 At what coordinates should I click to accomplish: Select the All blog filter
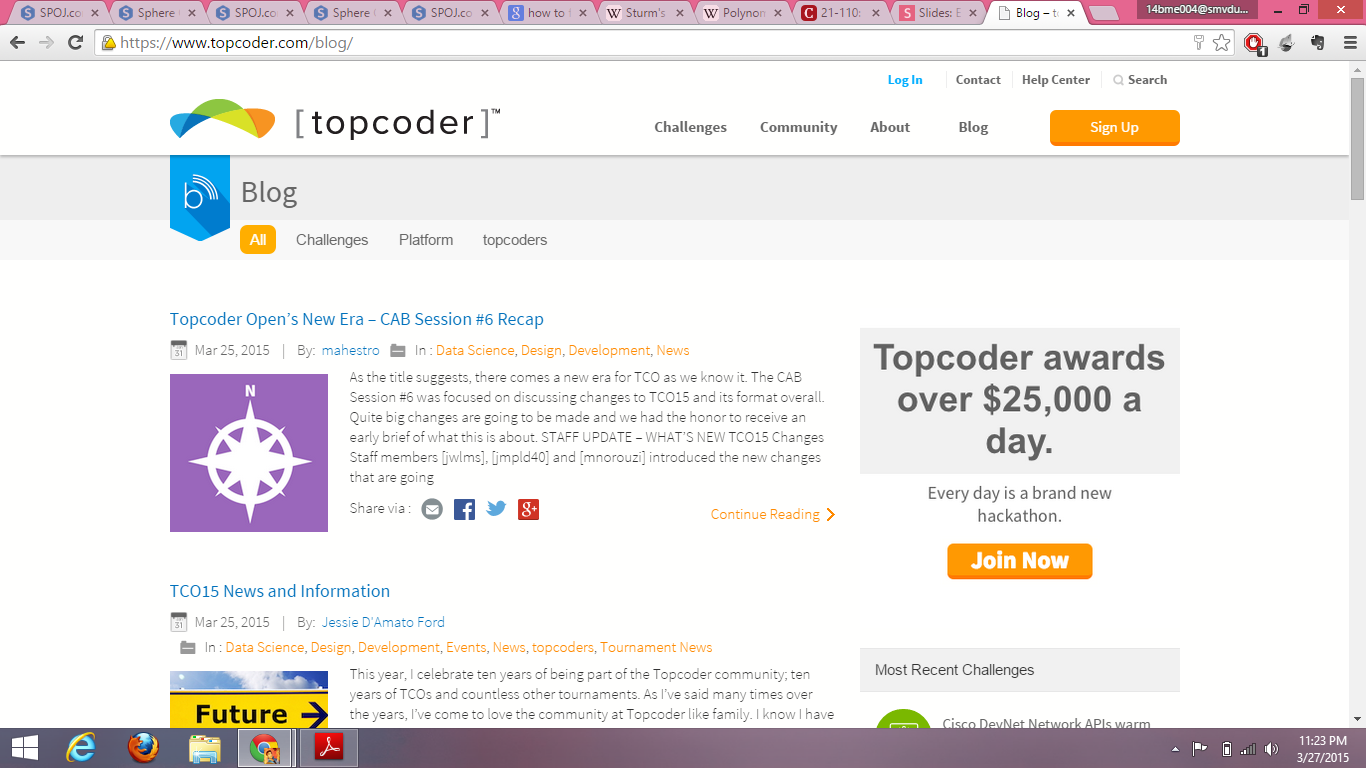click(x=258, y=240)
